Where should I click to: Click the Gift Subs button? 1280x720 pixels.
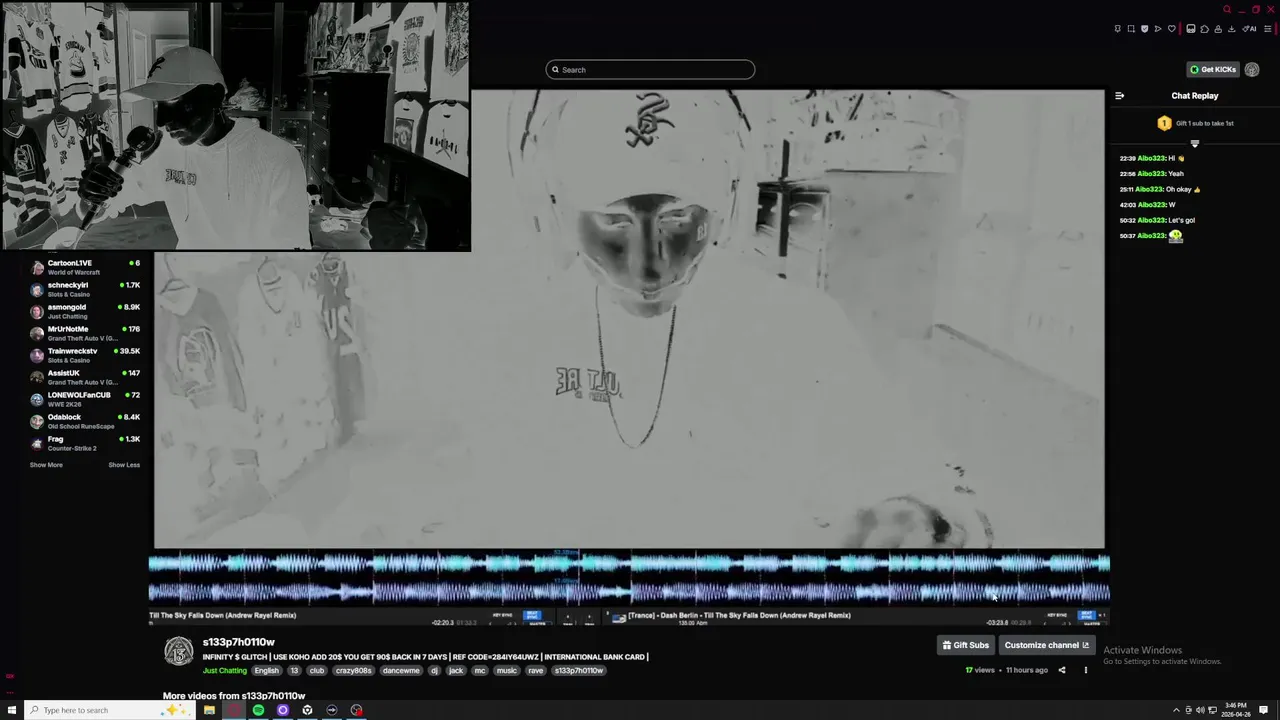[965, 645]
